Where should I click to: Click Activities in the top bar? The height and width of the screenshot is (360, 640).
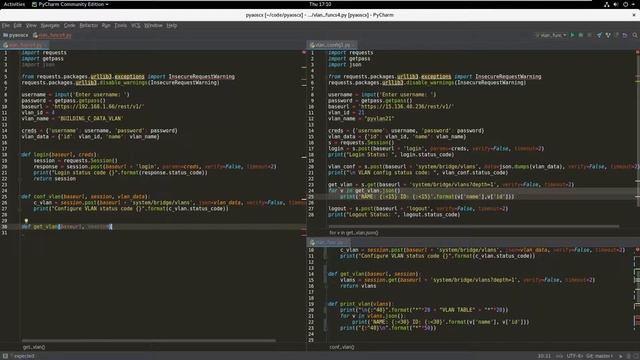(14, 4)
